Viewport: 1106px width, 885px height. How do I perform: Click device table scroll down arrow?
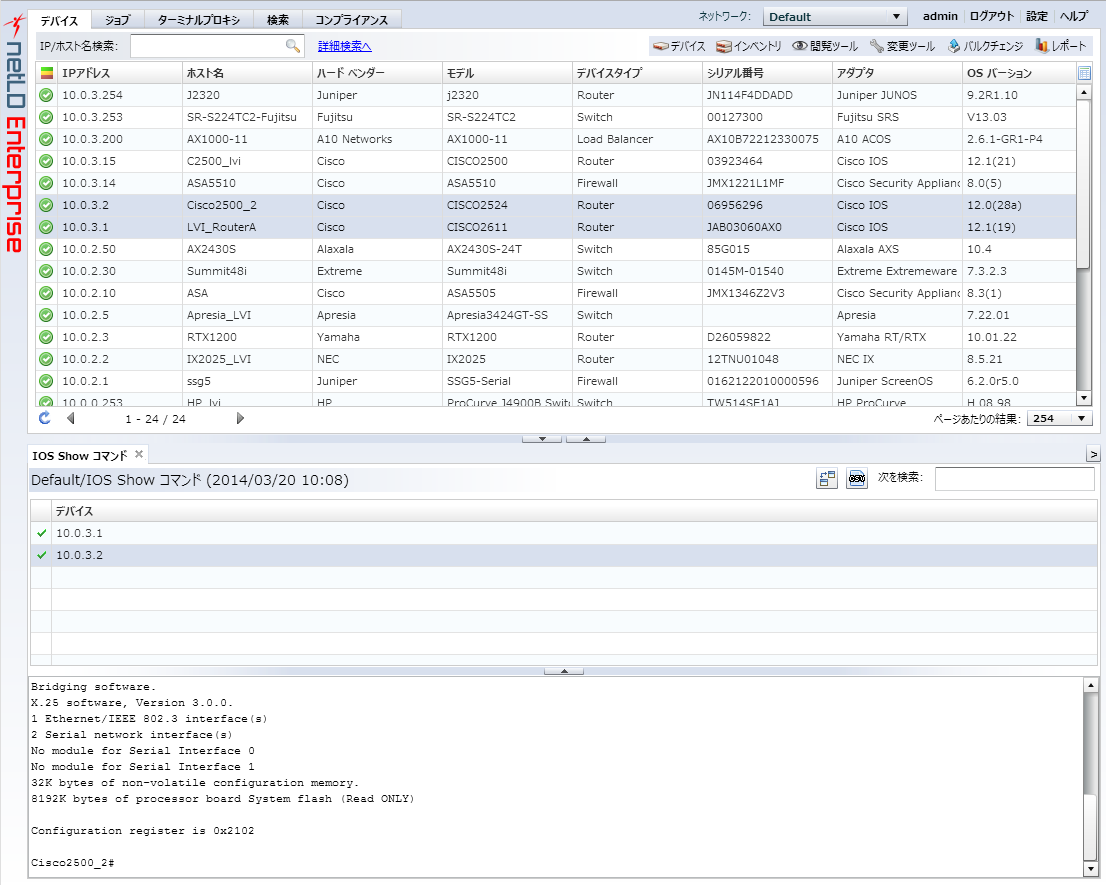click(1083, 398)
